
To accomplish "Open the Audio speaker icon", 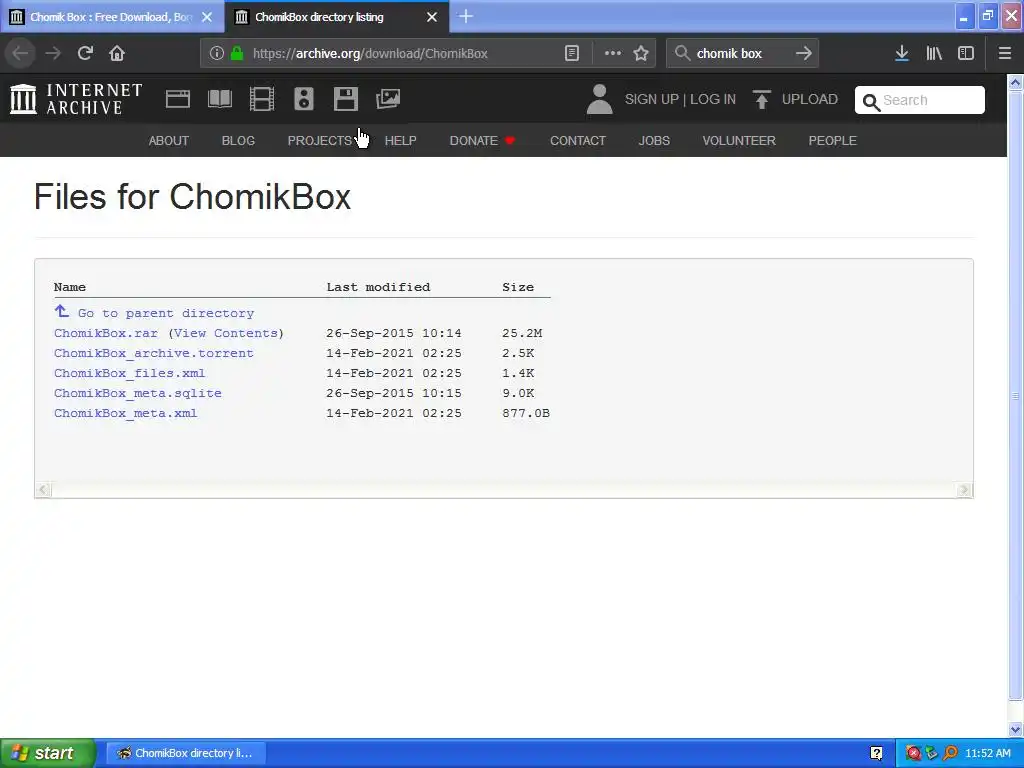I will click(x=304, y=99).
